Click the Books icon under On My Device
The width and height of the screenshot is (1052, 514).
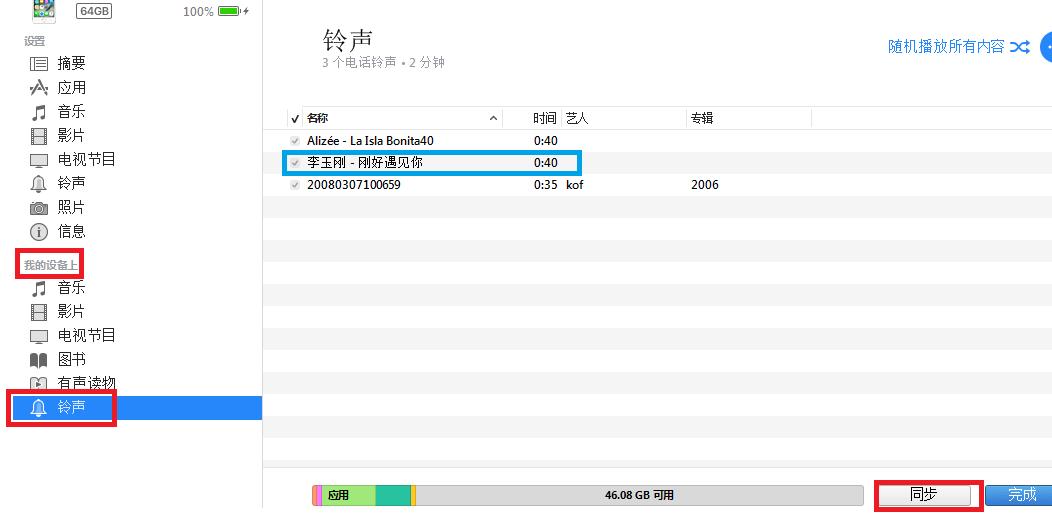(39, 360)
